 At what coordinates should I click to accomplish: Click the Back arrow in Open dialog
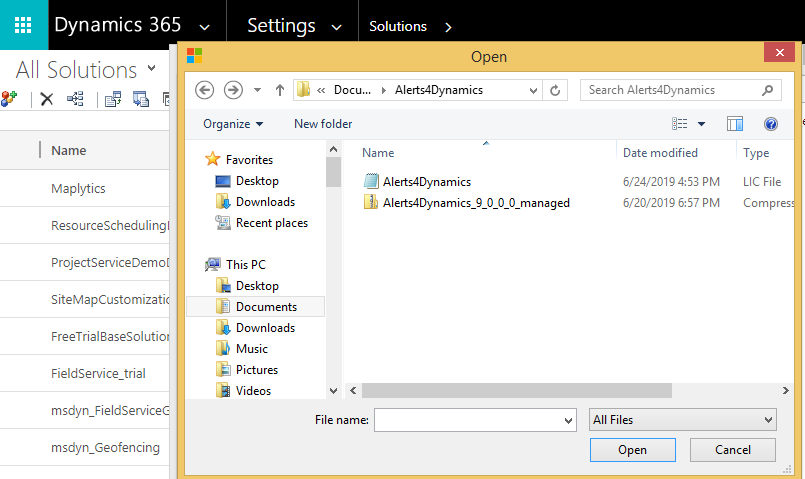[204, 90]
